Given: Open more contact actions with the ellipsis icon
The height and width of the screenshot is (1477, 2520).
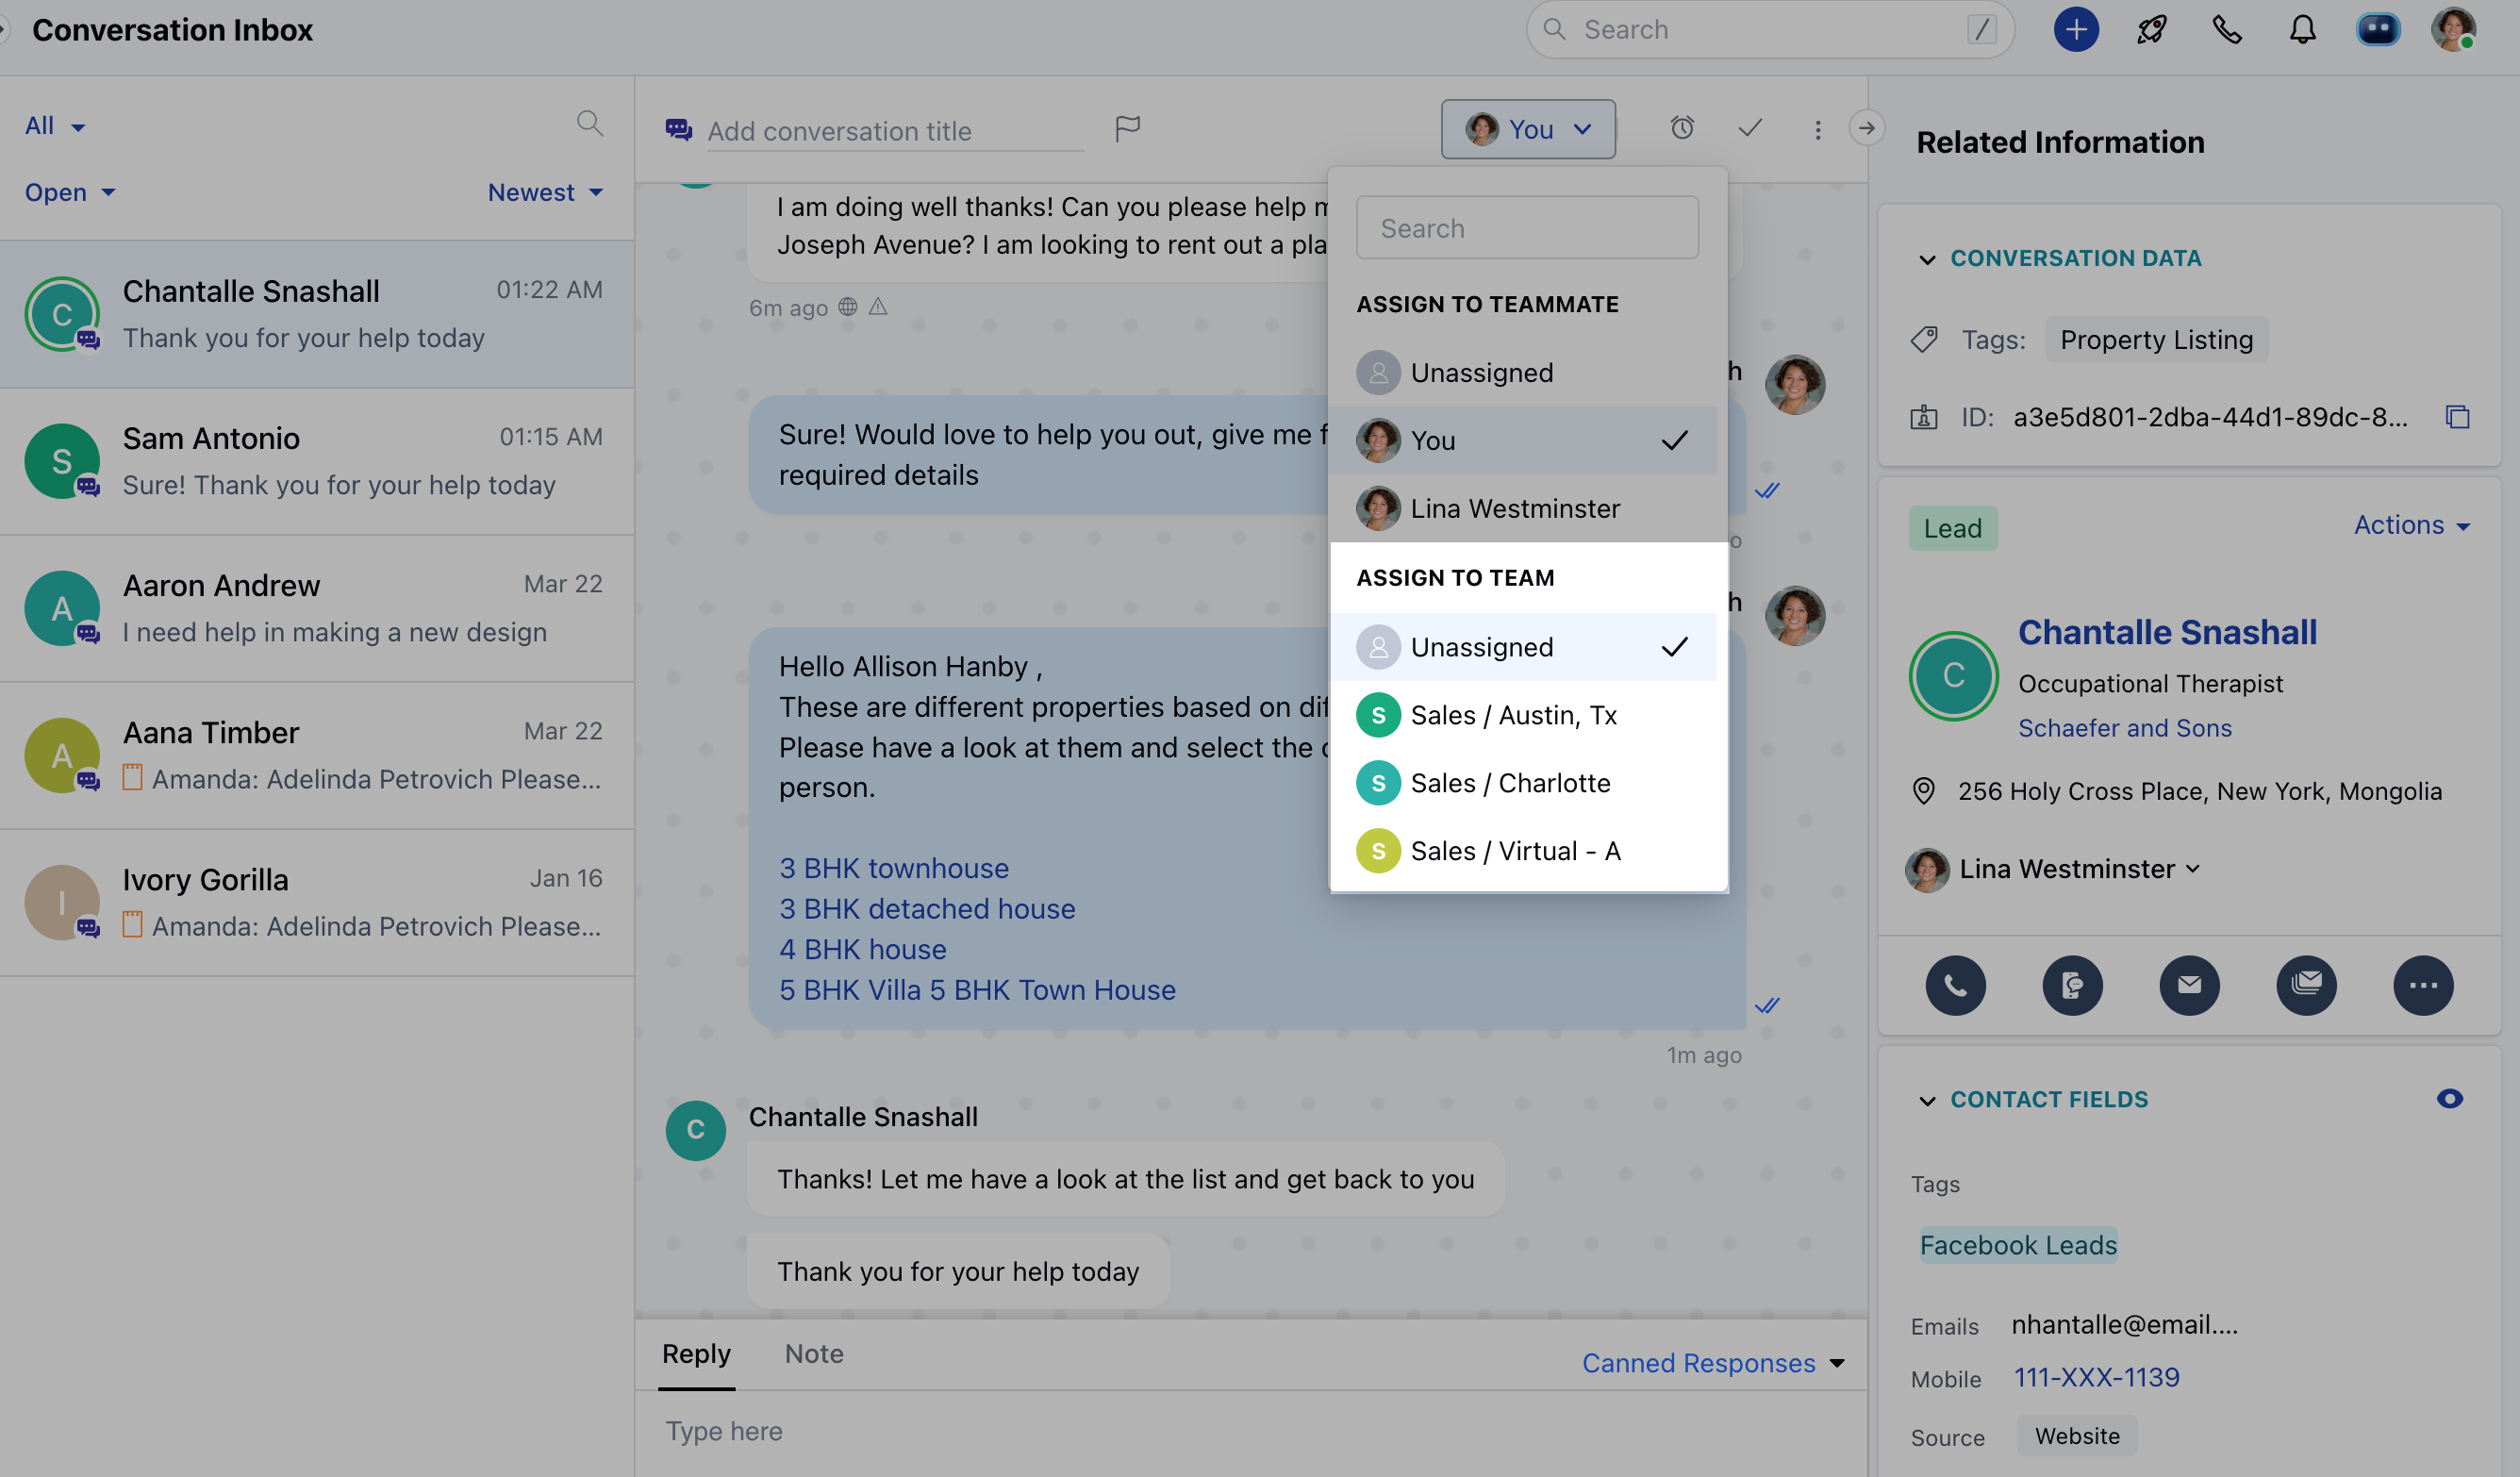Looking at the screenshot, I should pos(2423,985).
